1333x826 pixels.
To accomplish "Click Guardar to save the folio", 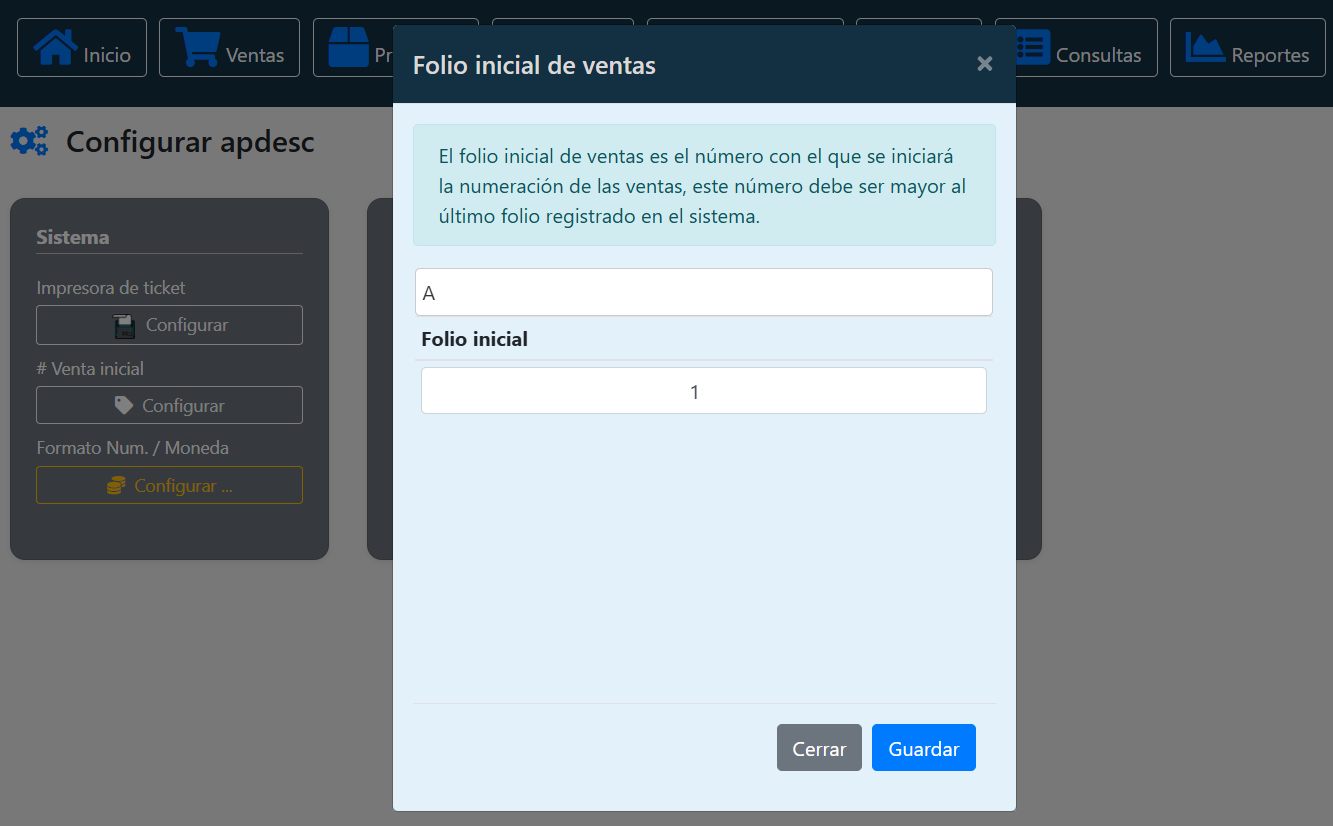I will tap(922, 747).
